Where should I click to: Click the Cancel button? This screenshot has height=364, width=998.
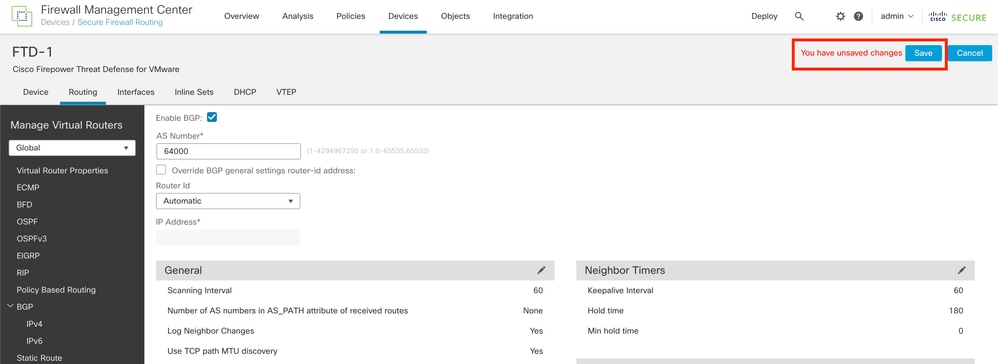point(969,53)
